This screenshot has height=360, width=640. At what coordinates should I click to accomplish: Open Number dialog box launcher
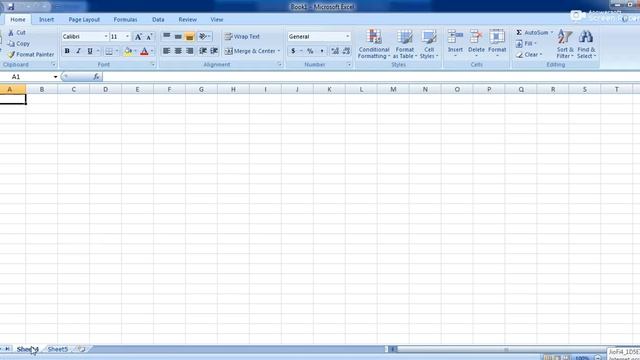pos(349,64)
